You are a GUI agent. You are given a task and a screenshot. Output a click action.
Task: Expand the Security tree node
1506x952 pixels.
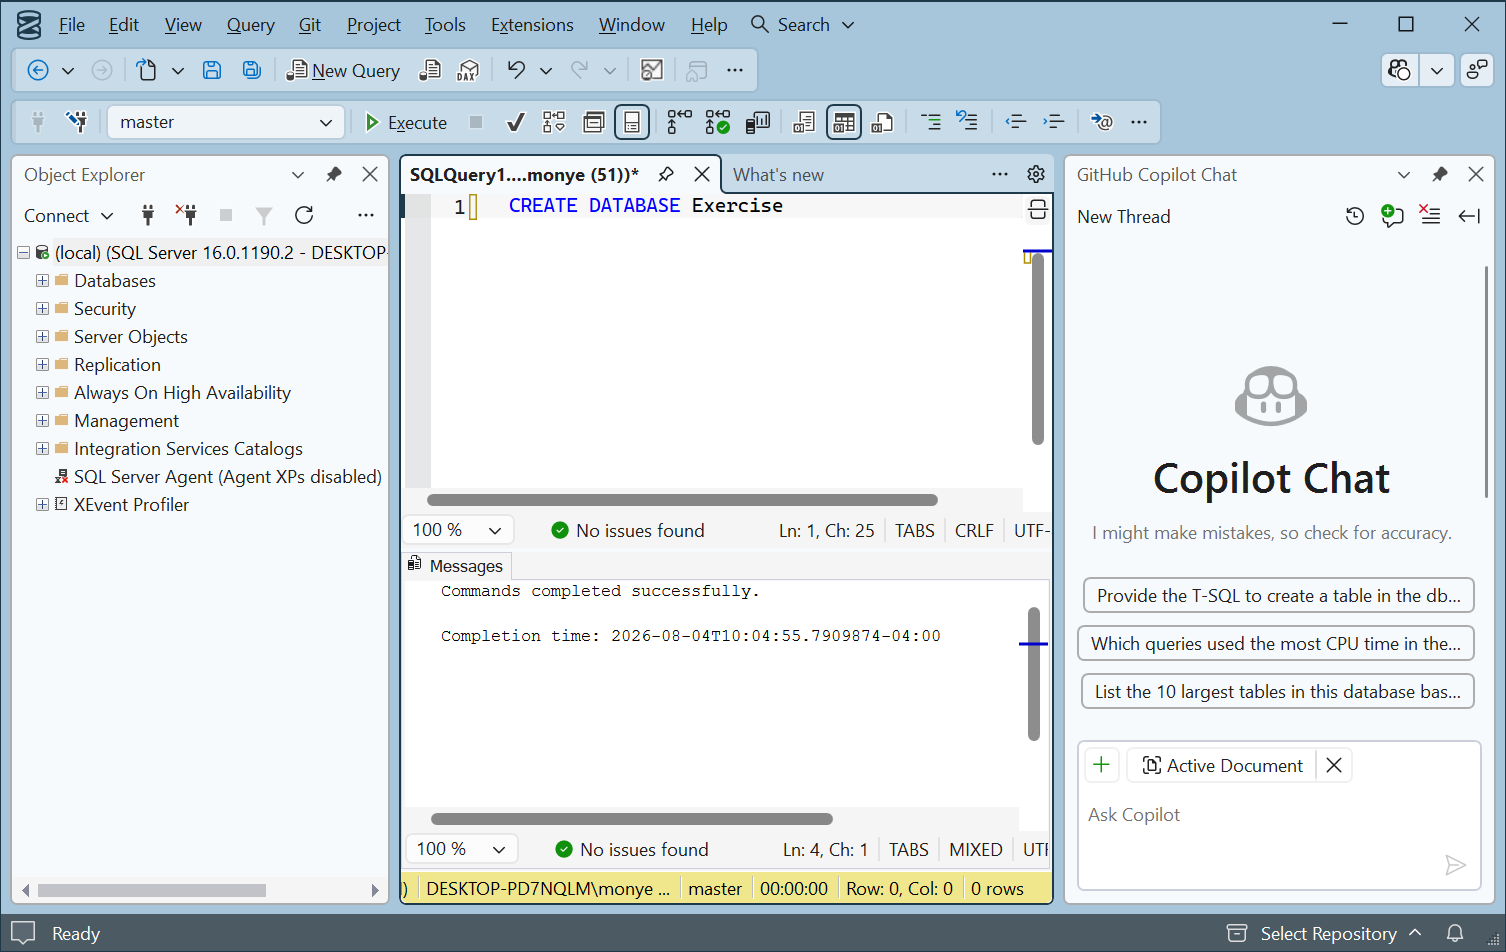click(42, 309)
